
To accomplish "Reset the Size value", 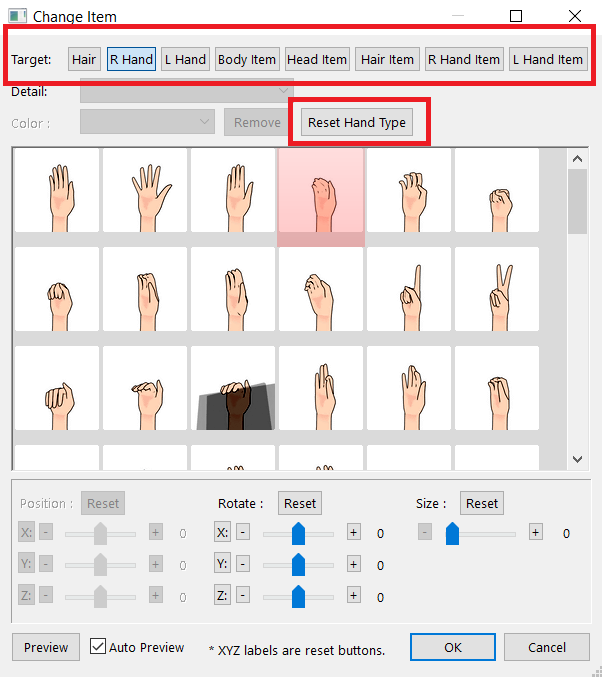I will click(x=482, y=503).
